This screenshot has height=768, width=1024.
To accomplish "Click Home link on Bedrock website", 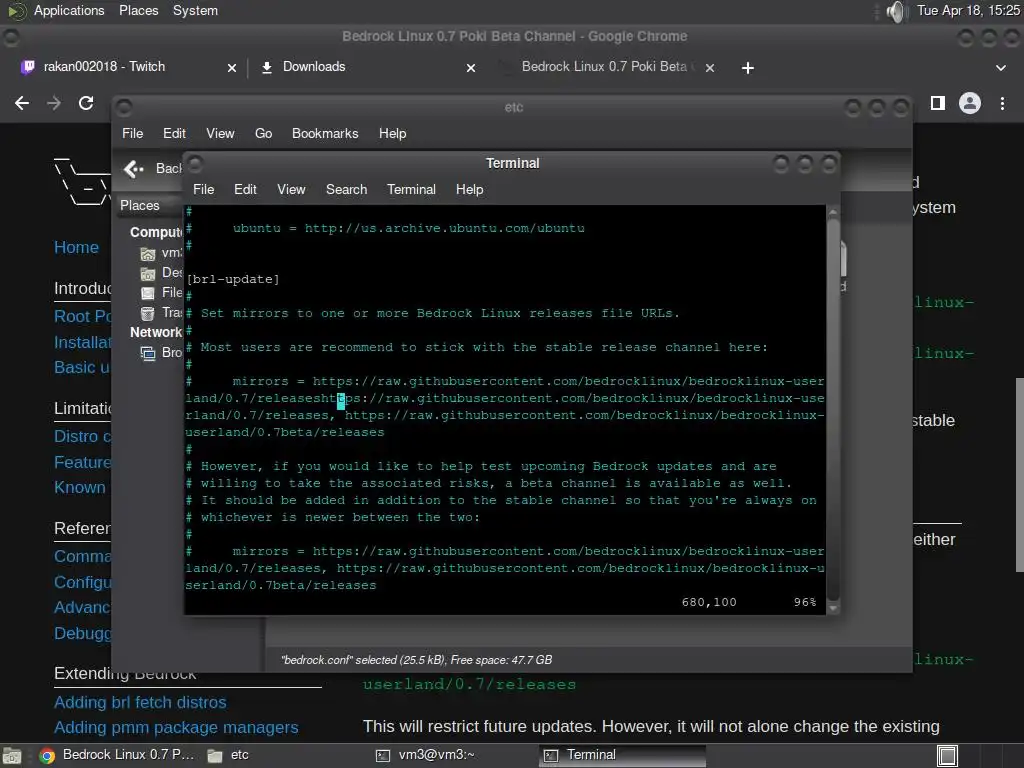I will pyautogui.click(x=76, y=248).
